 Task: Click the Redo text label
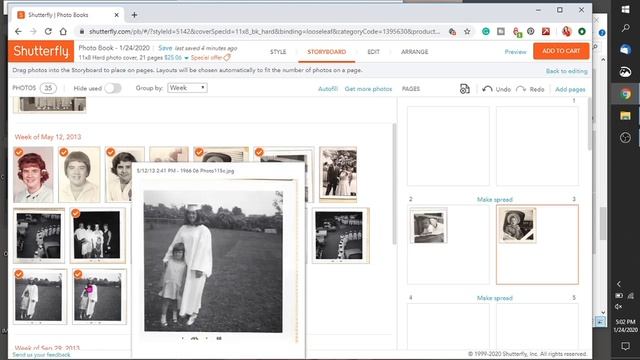537,89
